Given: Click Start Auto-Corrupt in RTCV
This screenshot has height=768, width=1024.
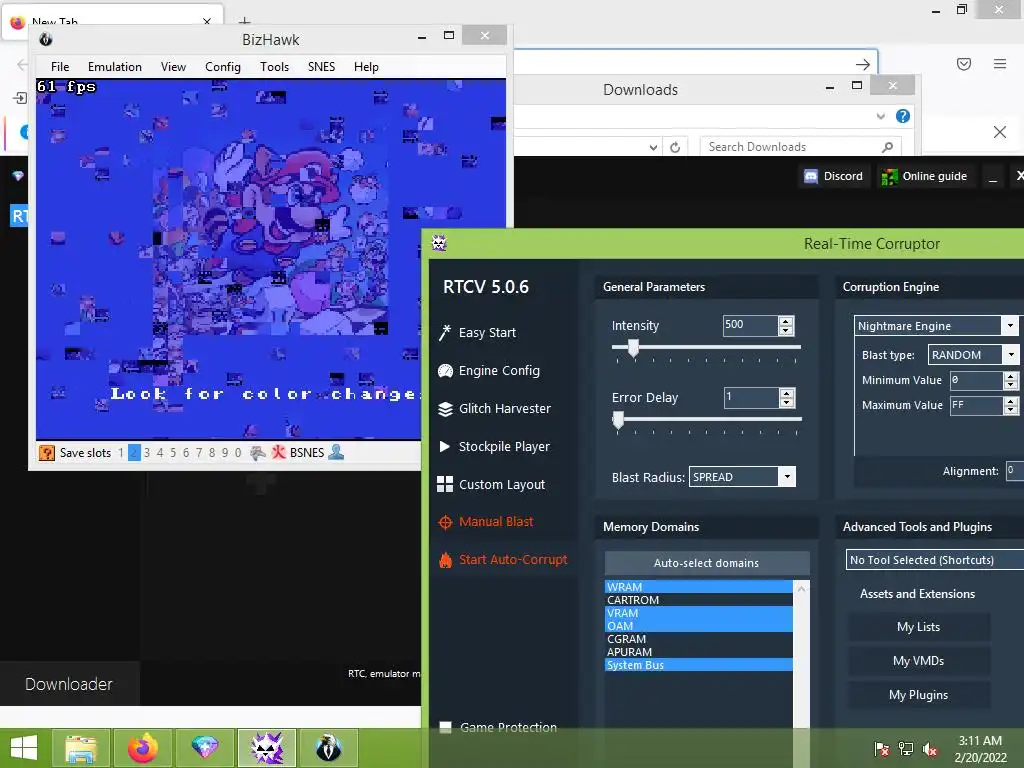Looking at the screenshot, I should point(503,560).
